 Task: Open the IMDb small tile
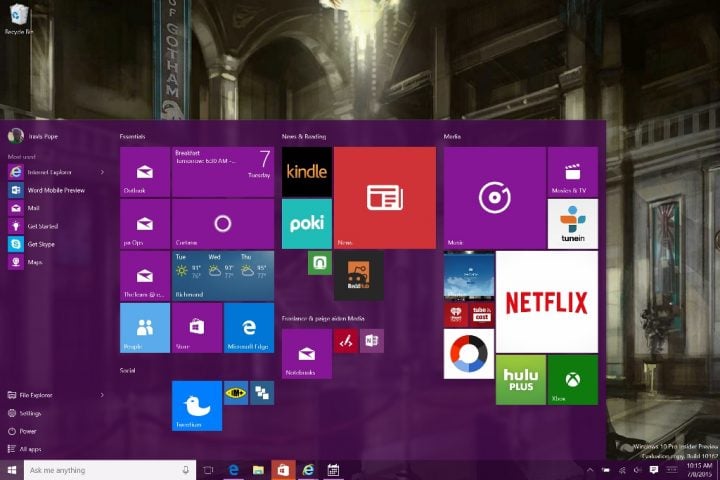tap(236, 393)
